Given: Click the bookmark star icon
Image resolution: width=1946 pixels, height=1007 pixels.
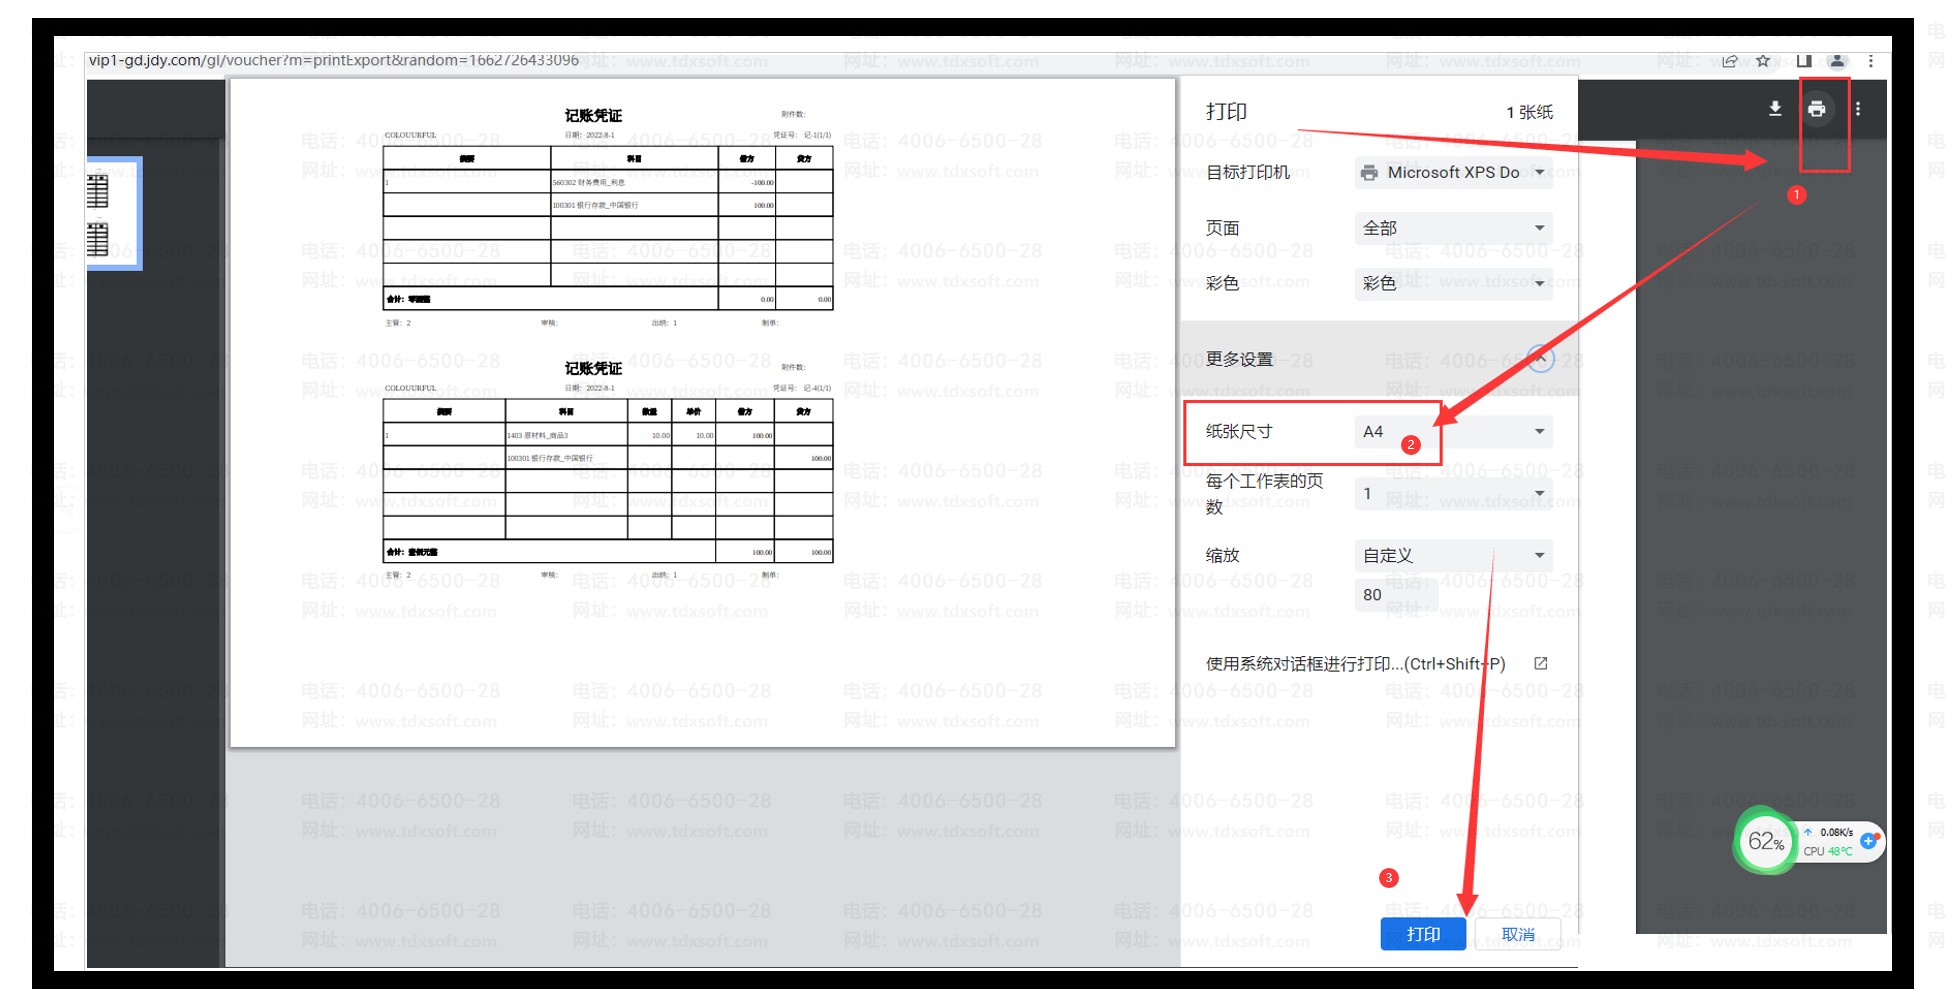Looking at the screenshot, I should click(x=1763, y=61).
